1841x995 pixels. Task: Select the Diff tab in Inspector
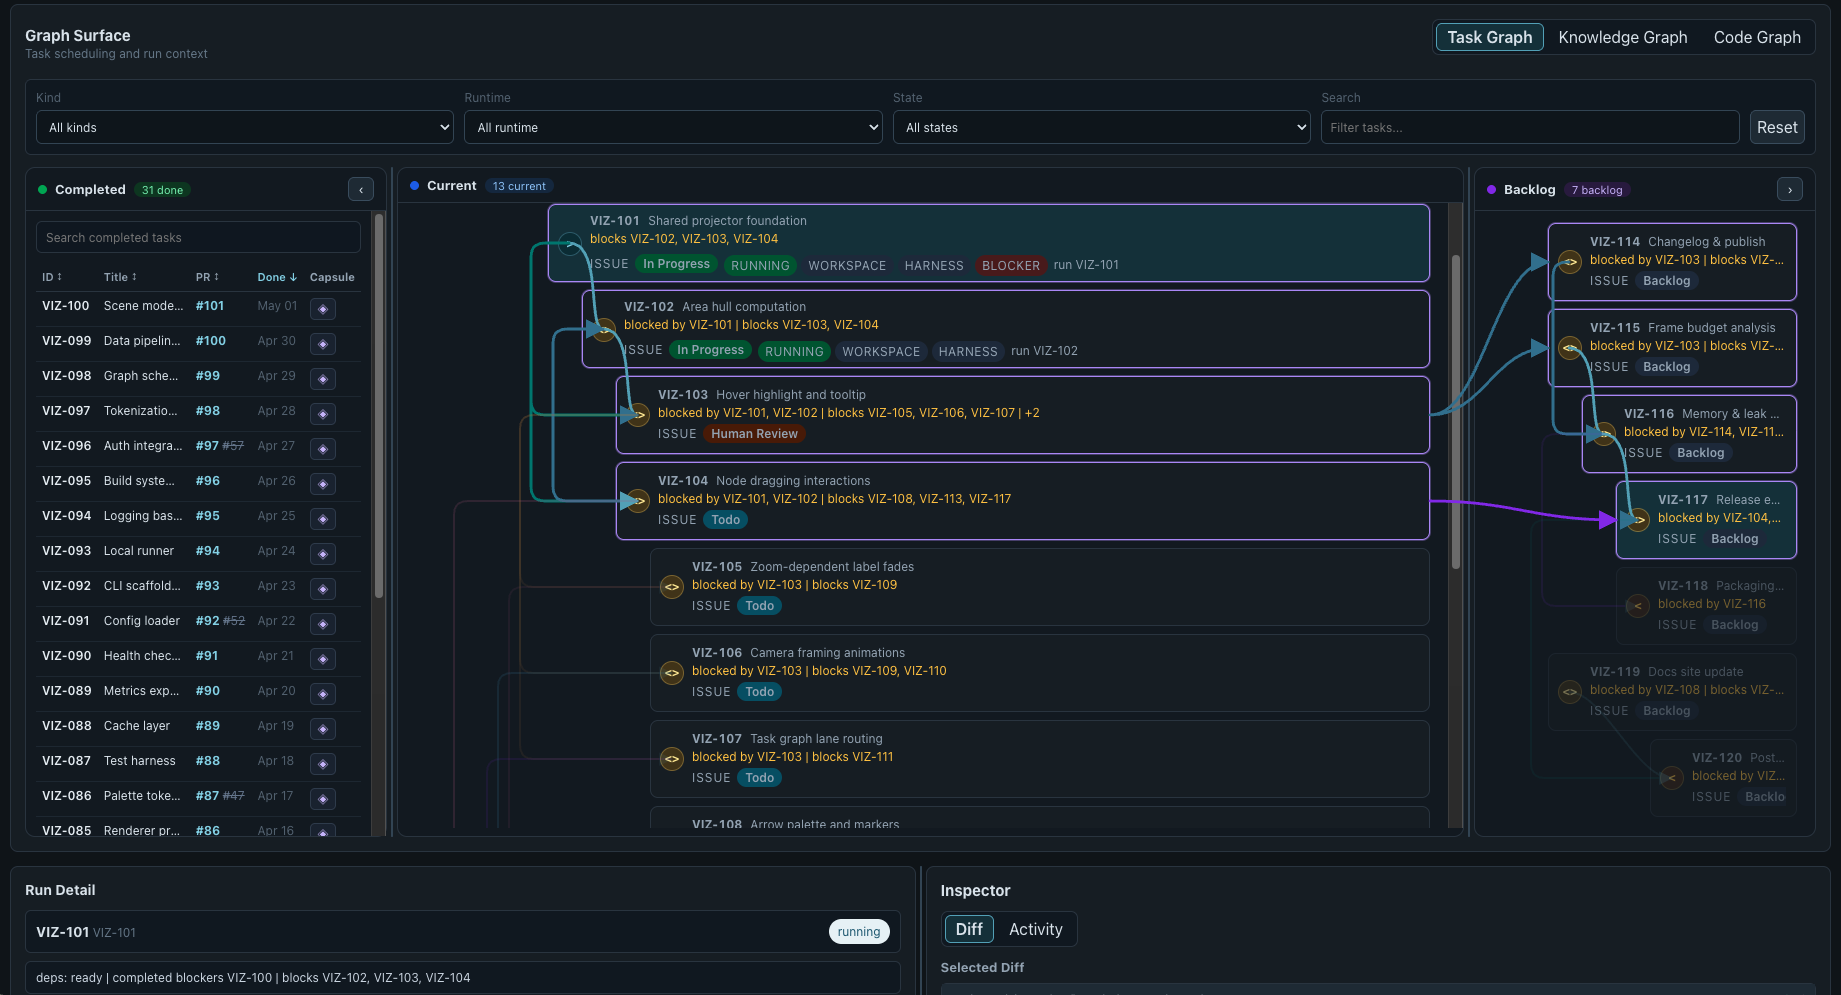point(969,929)
